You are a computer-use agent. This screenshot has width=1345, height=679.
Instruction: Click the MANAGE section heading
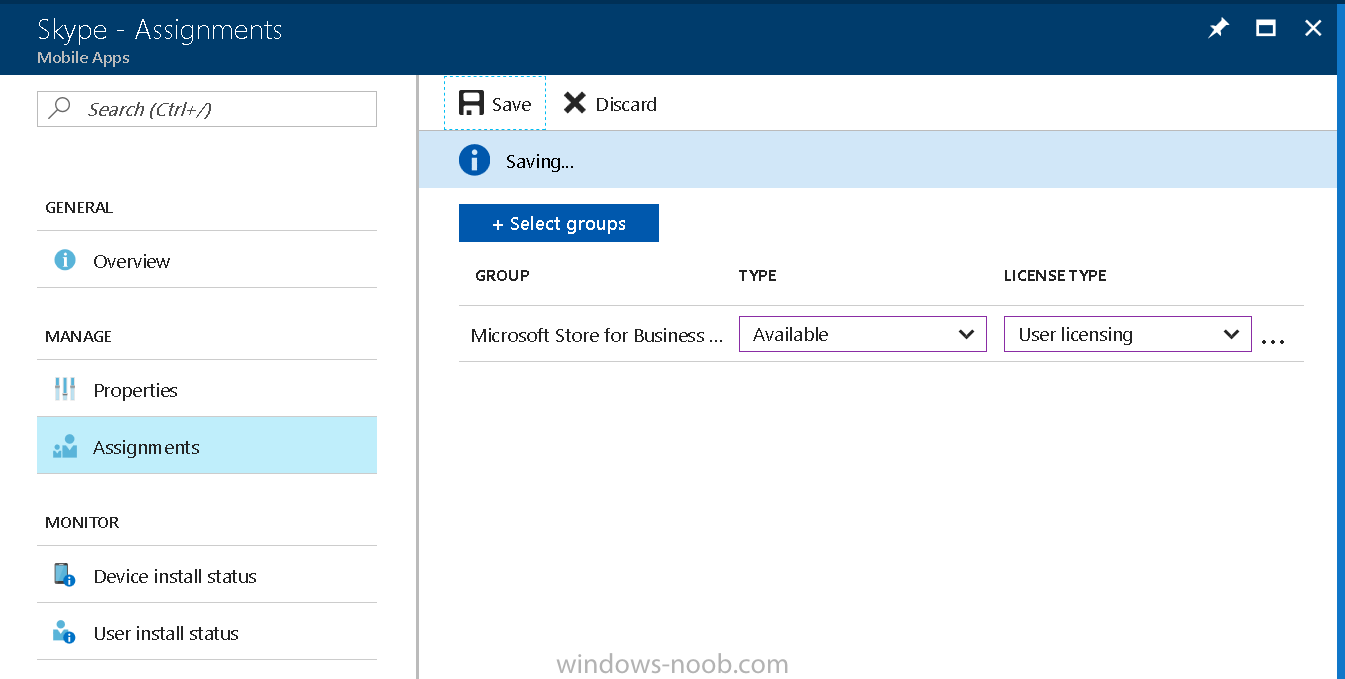pos(78,337)
